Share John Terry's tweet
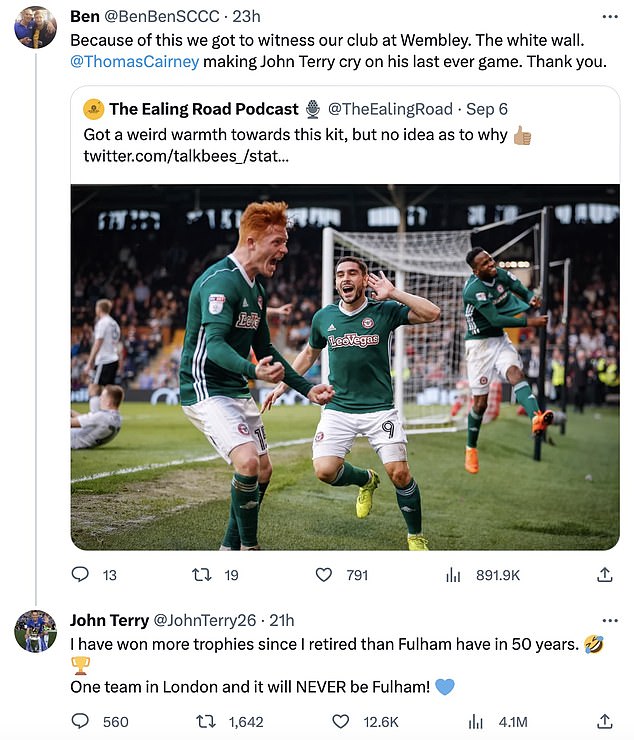Image resolution: width=634 pixels, height=740 pixels. click(604, 721)
